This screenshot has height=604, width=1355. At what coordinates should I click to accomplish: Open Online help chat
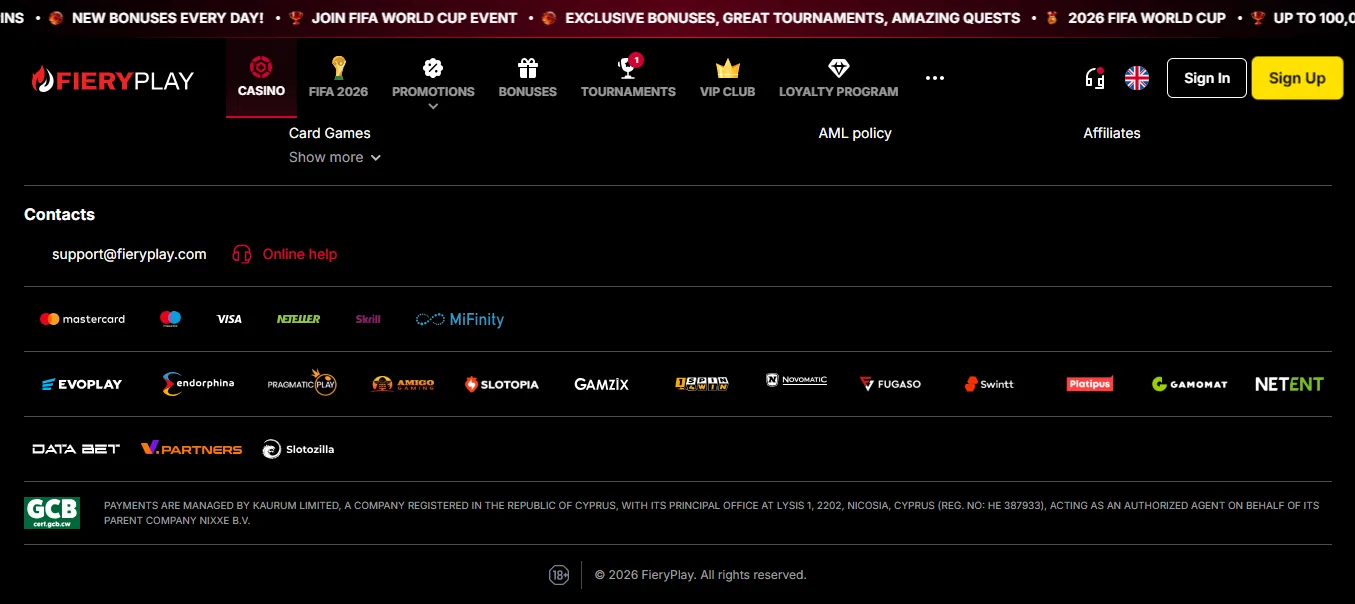[x=285, y=254]
